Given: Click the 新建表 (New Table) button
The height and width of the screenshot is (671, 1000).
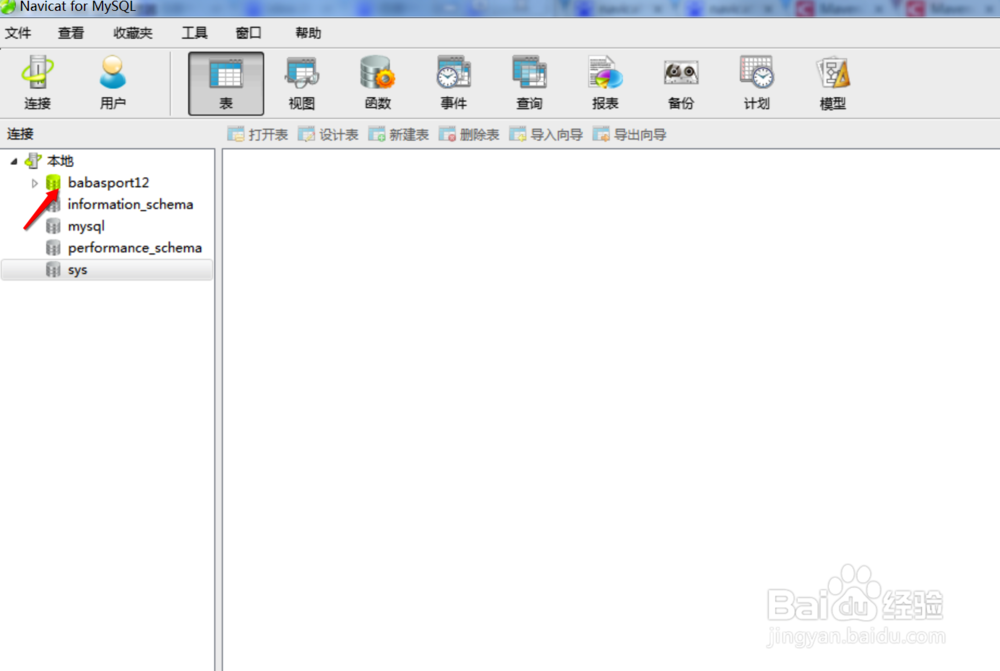Looking at the screenshot, I should [399, 135].
